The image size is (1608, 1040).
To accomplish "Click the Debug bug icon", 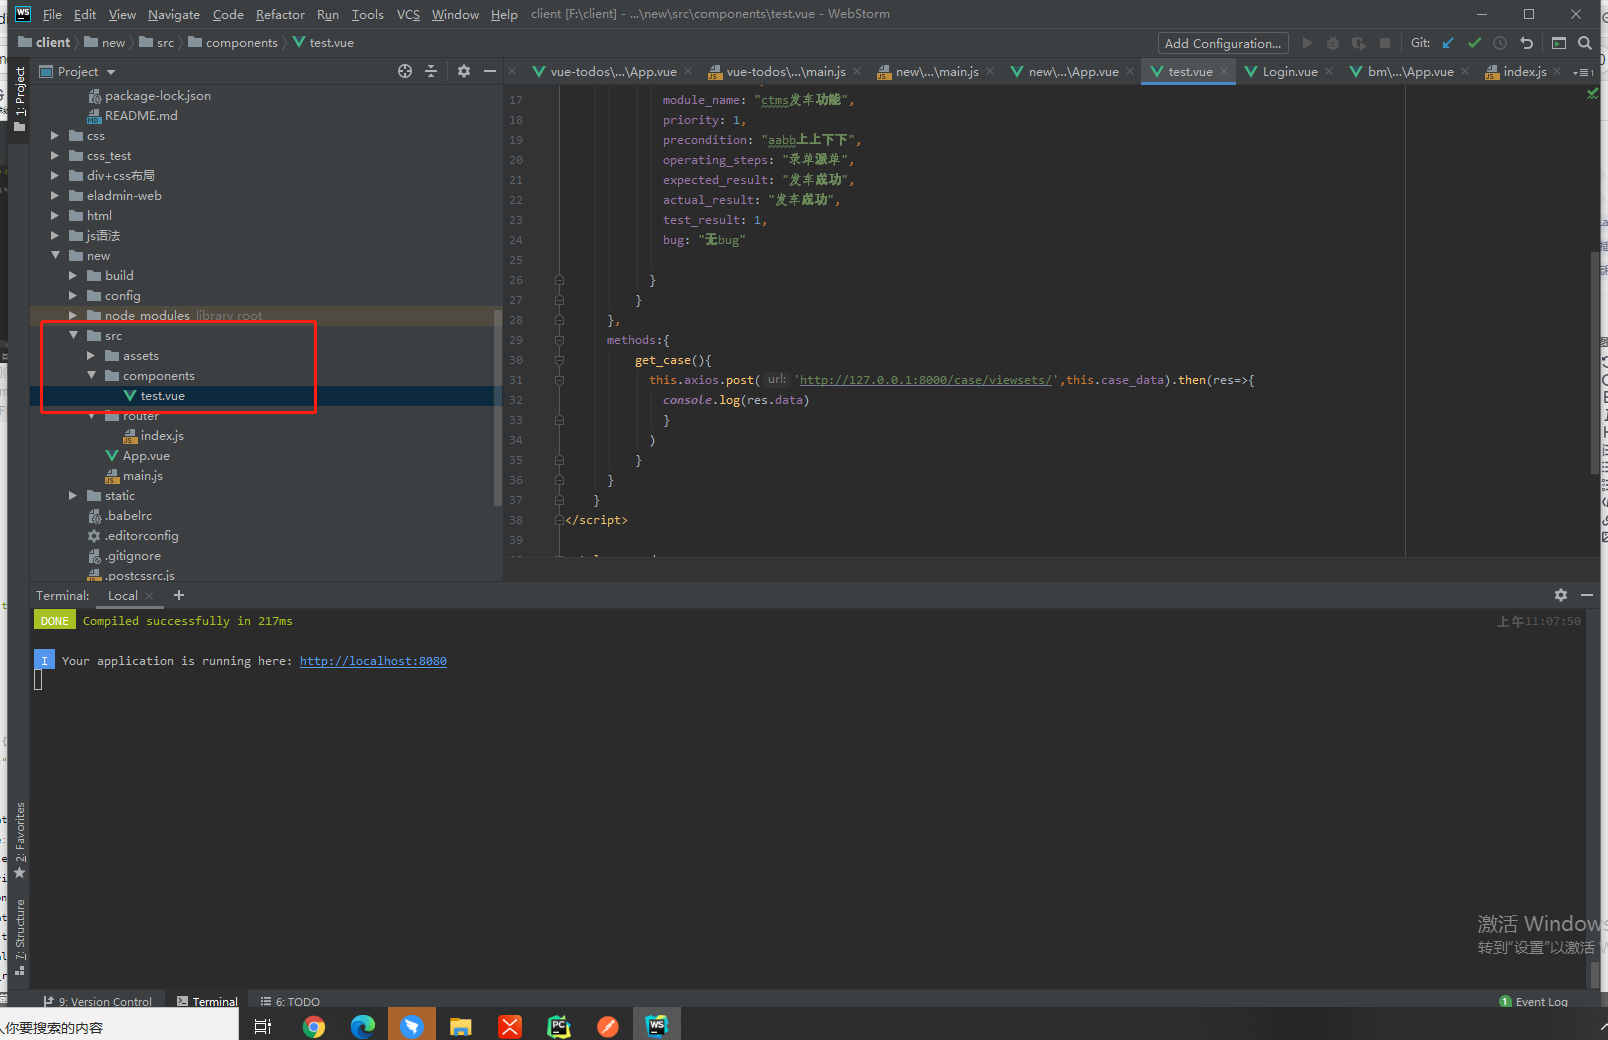I will (1332, 43).
